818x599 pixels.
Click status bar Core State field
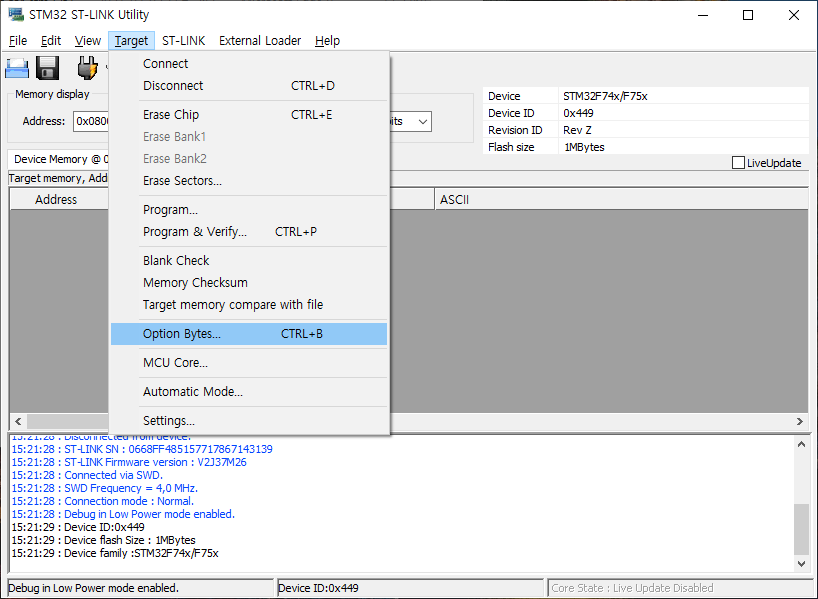click(680, 588)
